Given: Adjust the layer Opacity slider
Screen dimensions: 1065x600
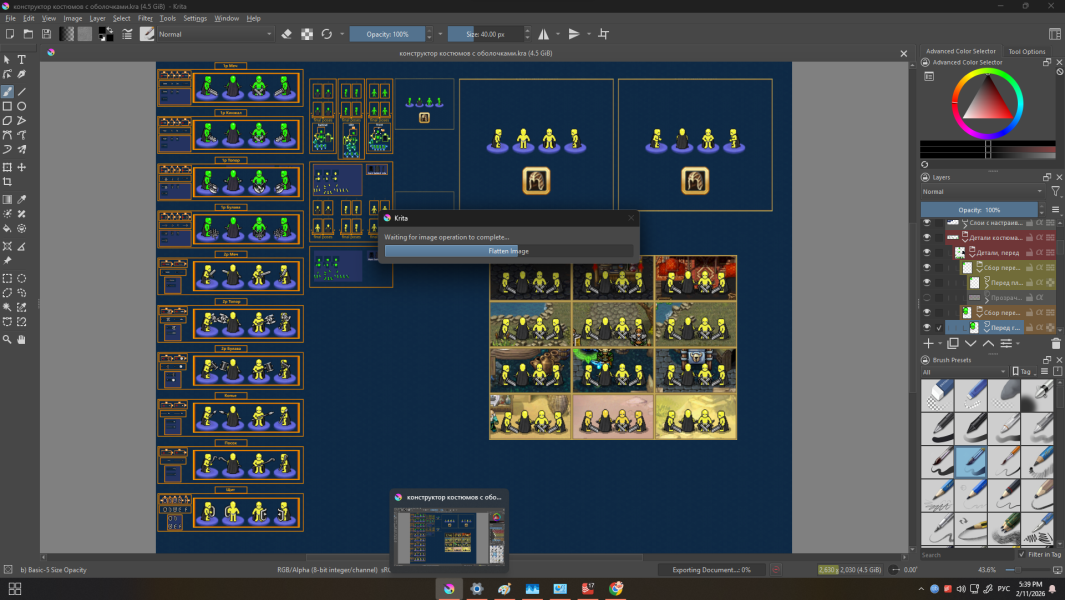Looking at the screenshot, I should click(x=979, y=210).
